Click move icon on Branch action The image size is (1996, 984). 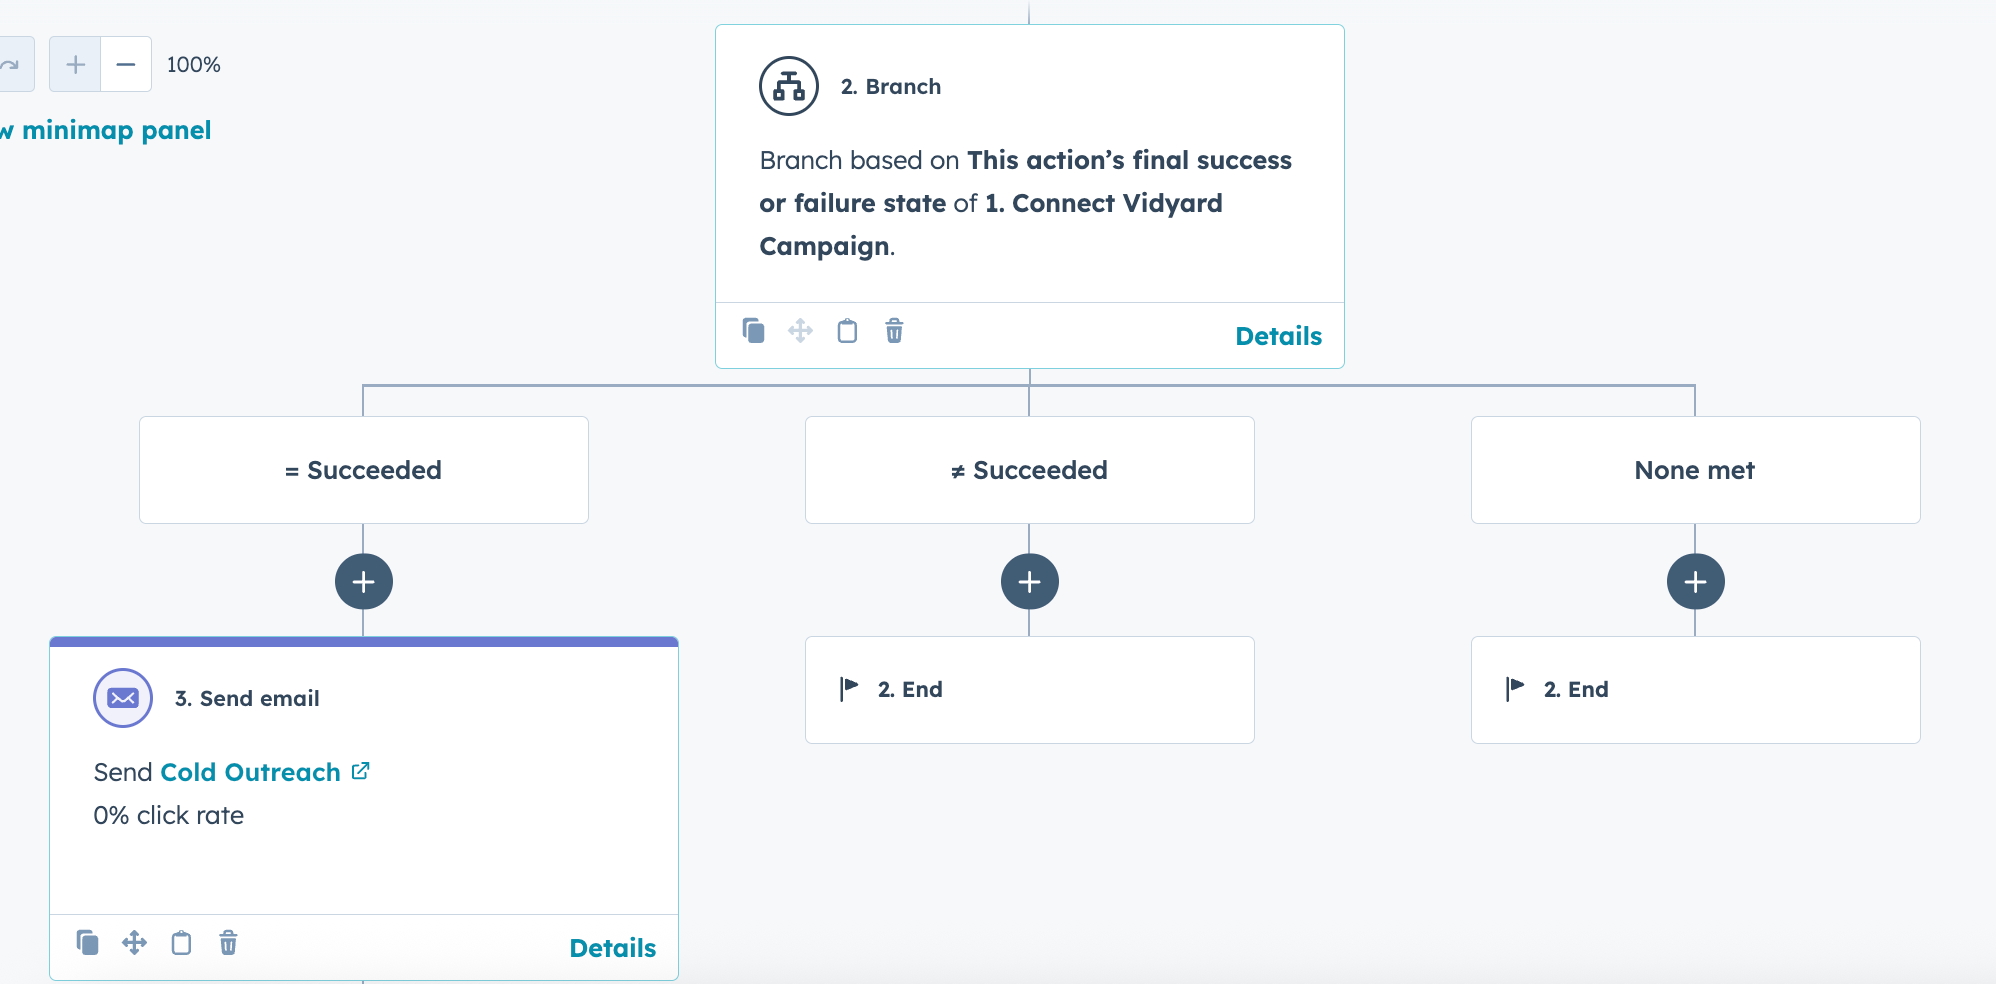point(800,331)
